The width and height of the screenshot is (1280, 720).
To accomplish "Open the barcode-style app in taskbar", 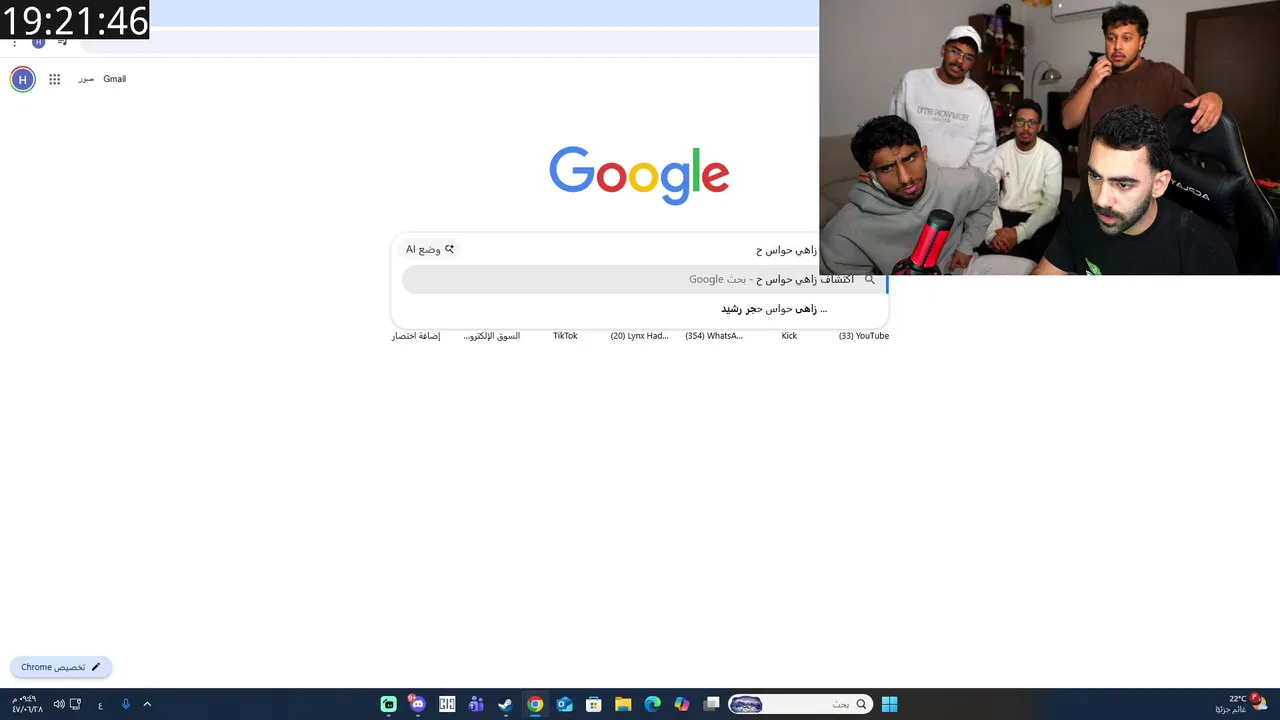I will (x=447, y=704).
